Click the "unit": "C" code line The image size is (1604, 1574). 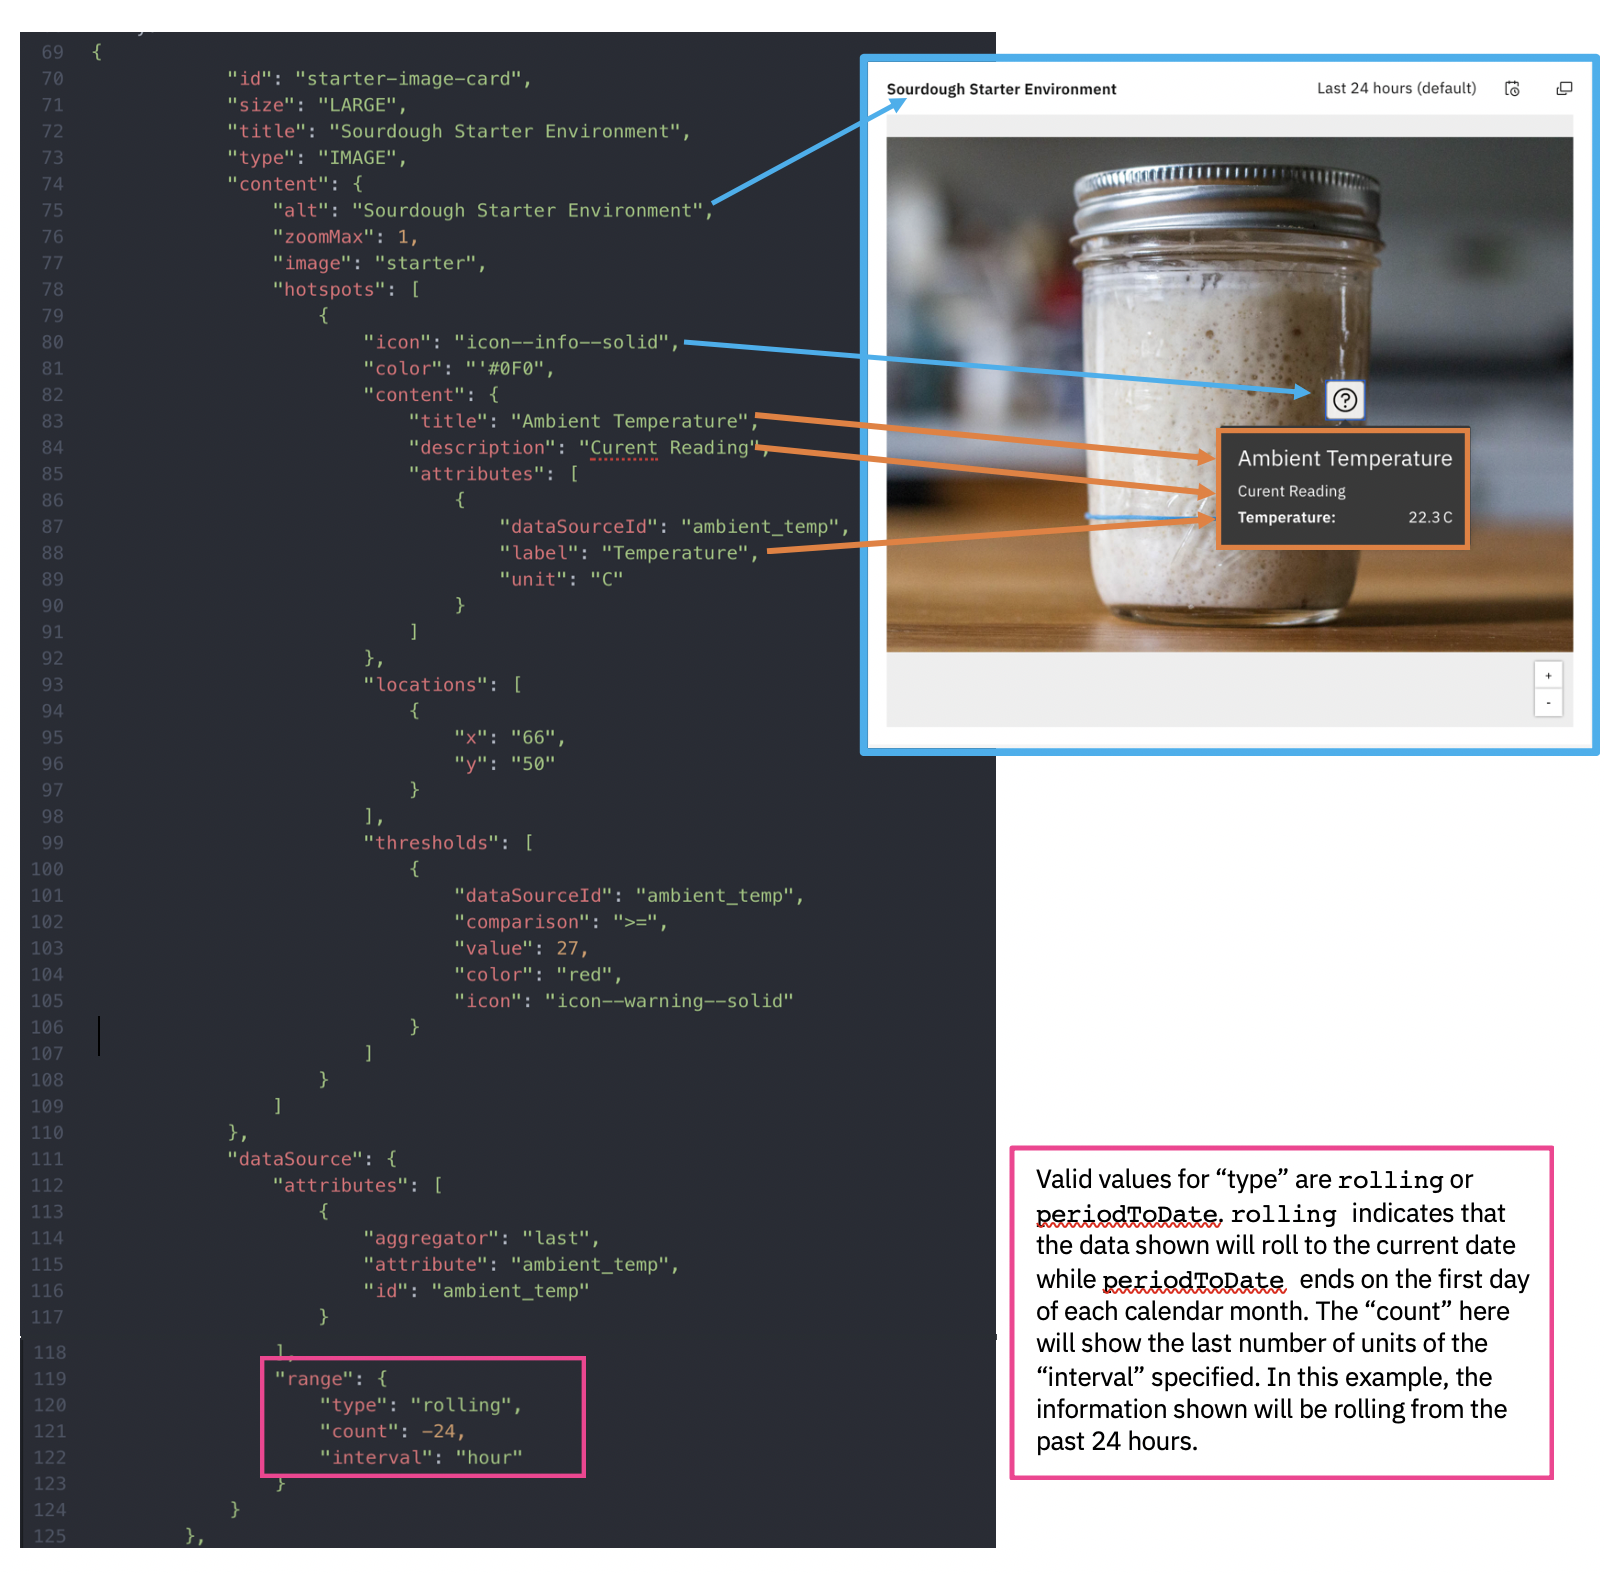(x=561, y=579)
